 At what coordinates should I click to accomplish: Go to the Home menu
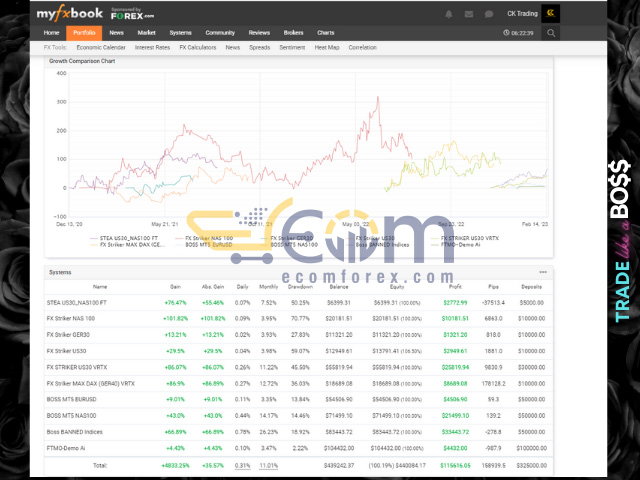pyautogui.click(x=51, y=33)
